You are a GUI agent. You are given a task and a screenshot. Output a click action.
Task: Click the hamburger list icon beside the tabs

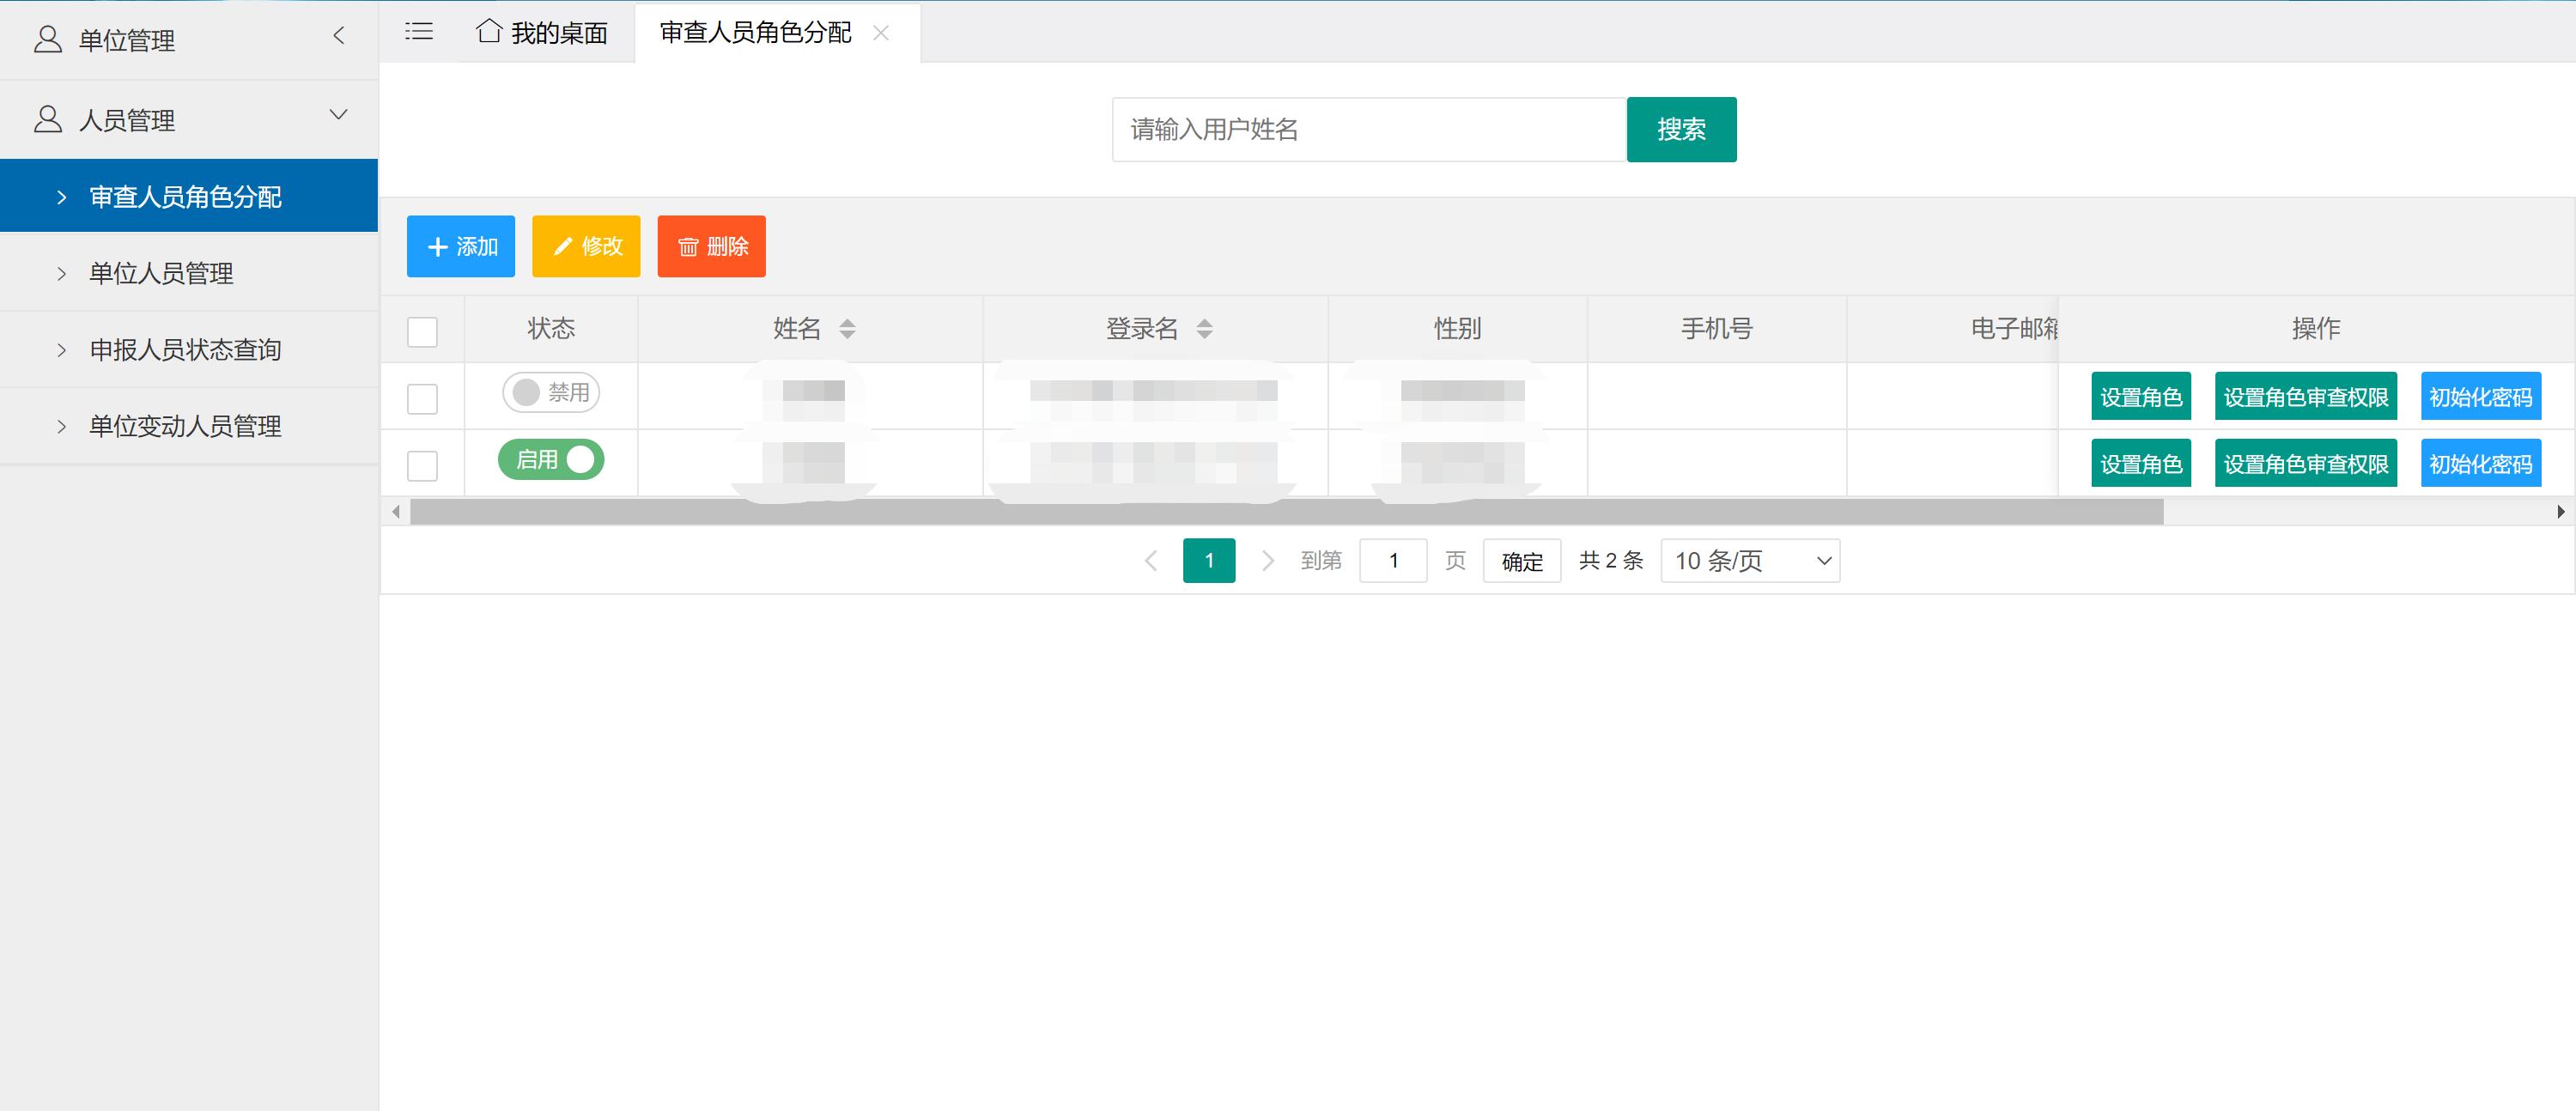(418, 31)
